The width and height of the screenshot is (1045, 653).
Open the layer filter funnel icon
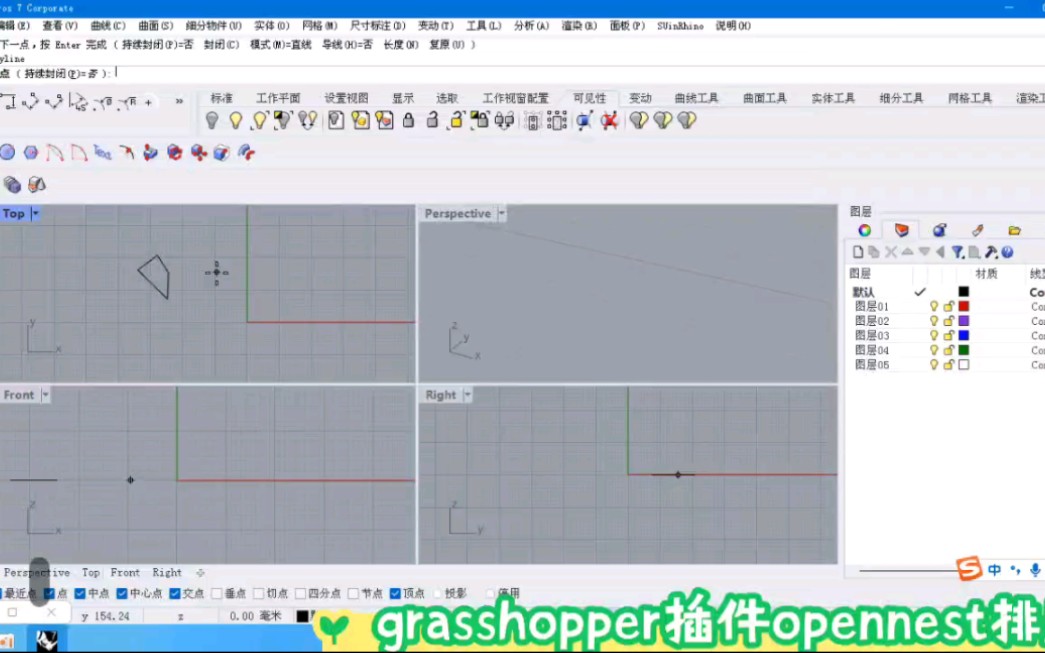958,251
